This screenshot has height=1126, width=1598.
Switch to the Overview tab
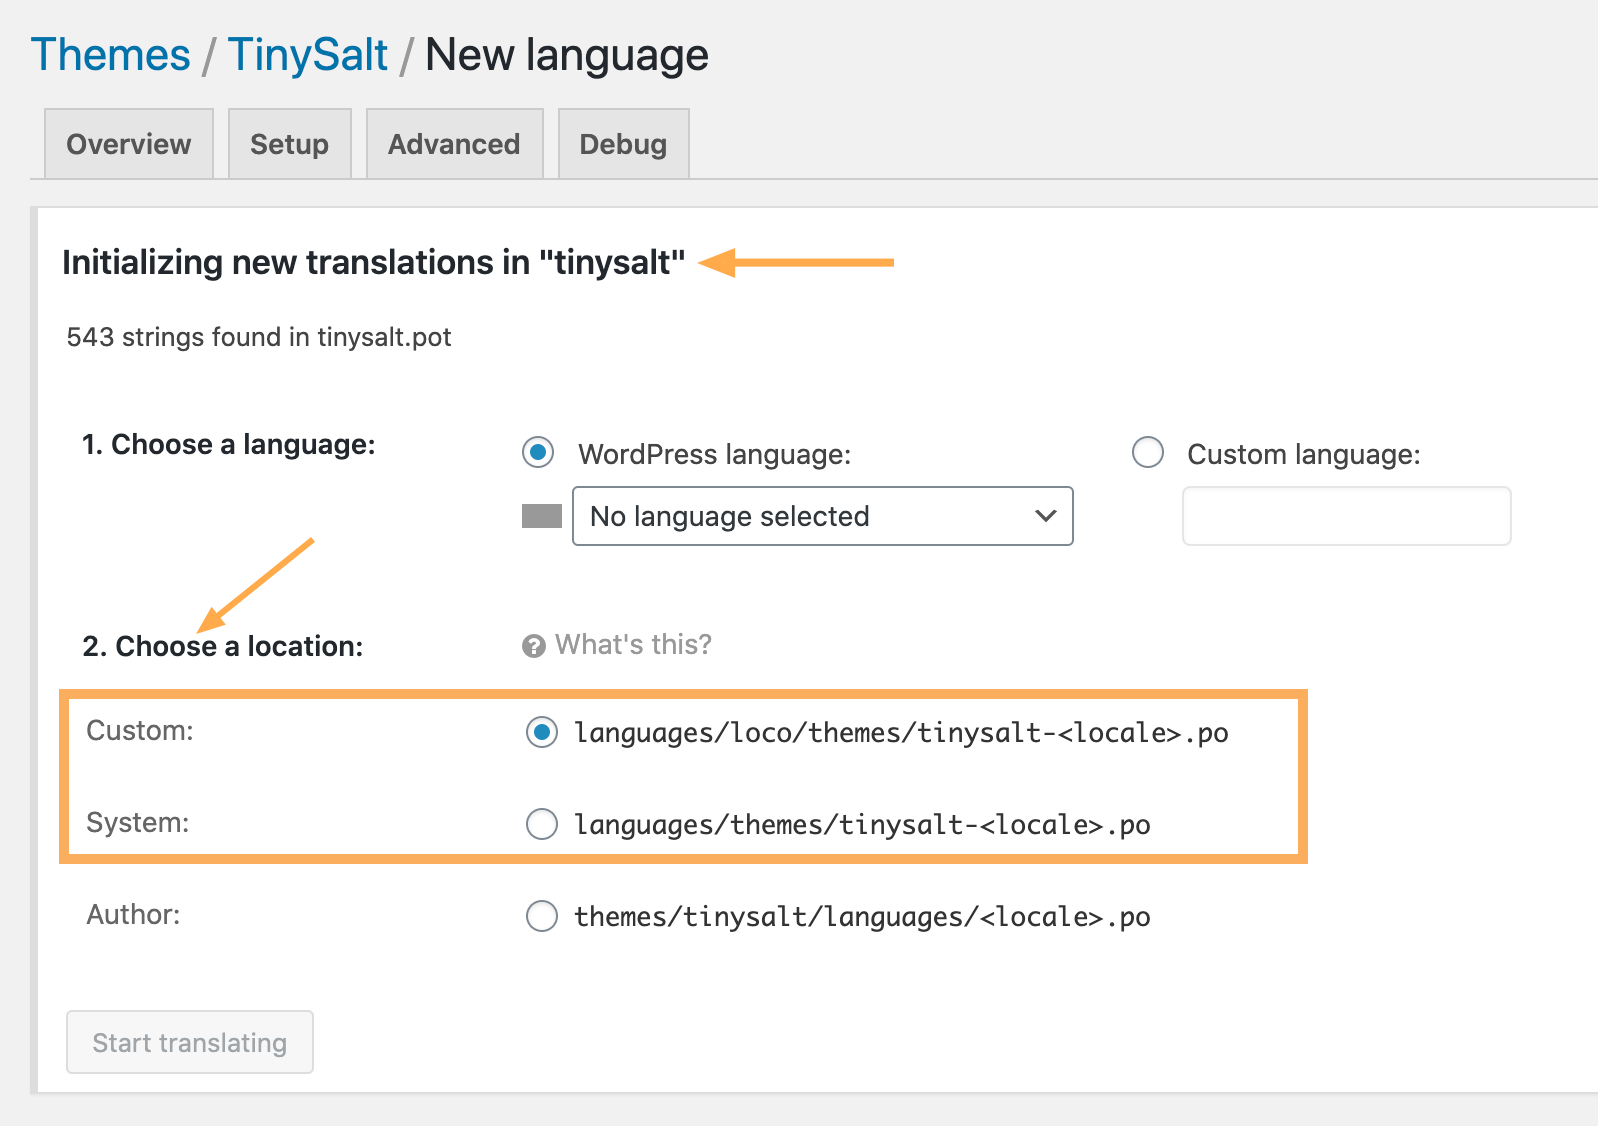point(129,144)
